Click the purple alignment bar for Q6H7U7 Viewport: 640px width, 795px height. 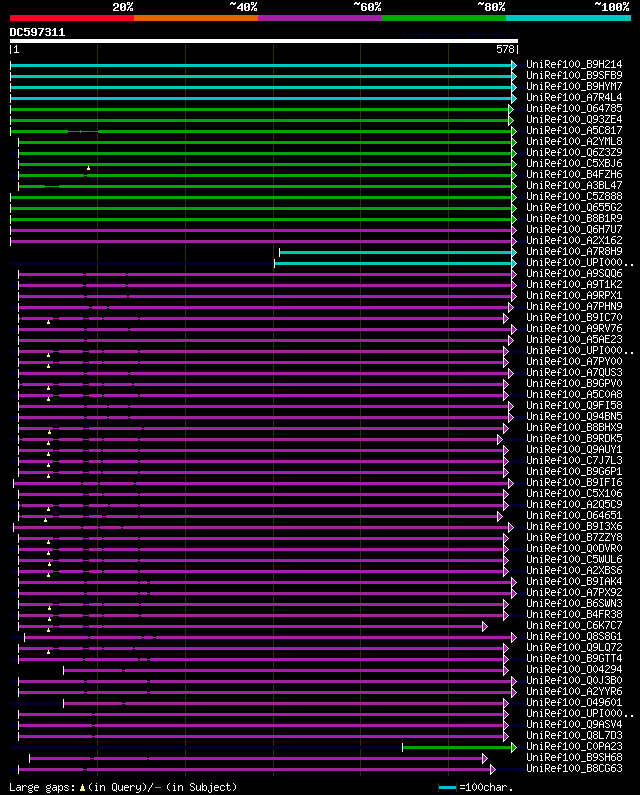coord(261,231)
